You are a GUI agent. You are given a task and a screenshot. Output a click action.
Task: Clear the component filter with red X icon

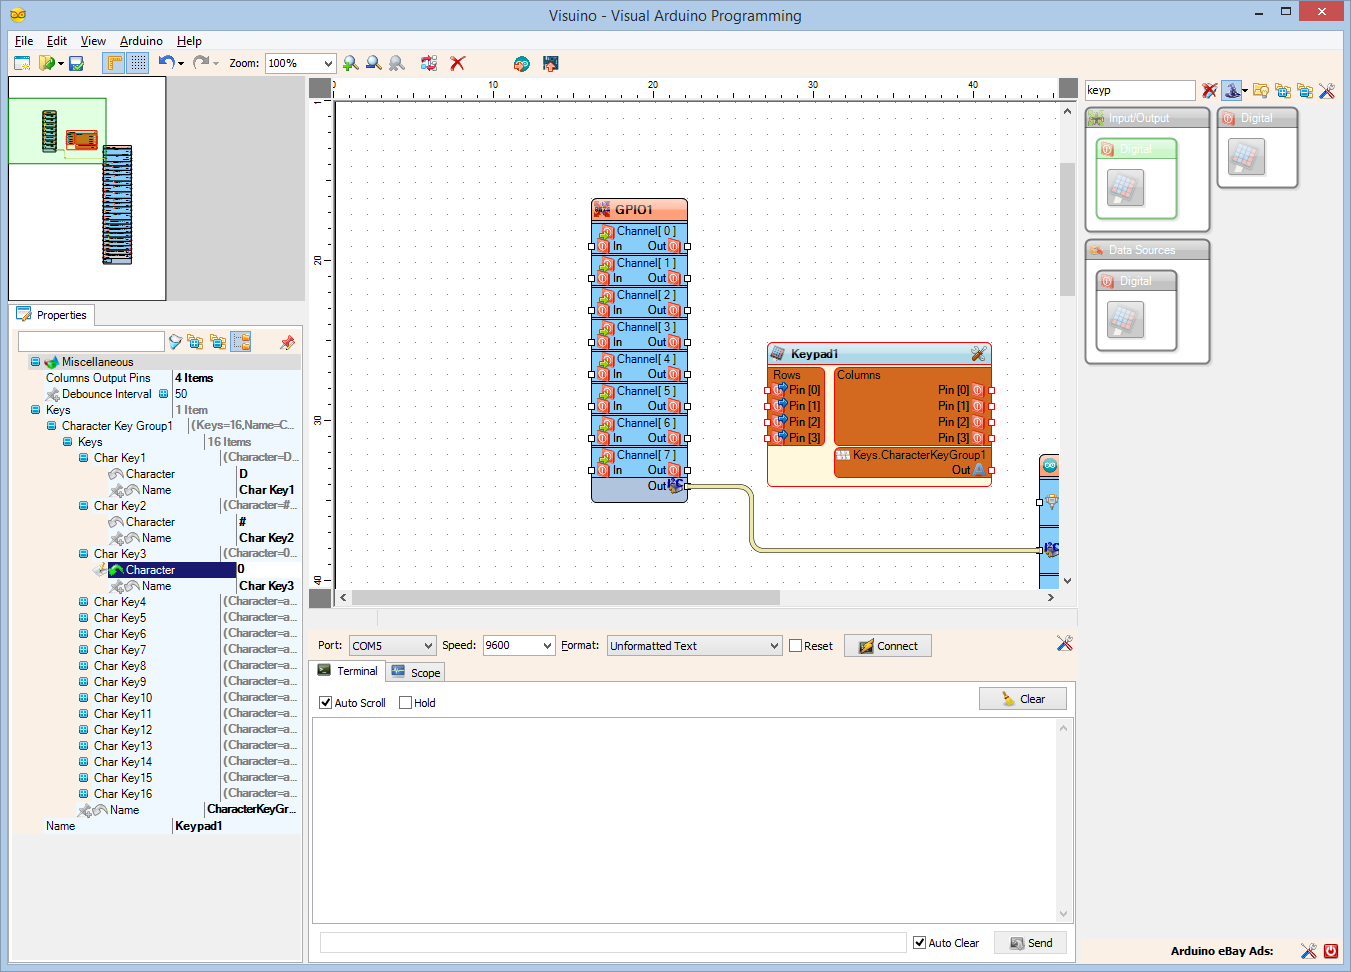coord(1209,90)
